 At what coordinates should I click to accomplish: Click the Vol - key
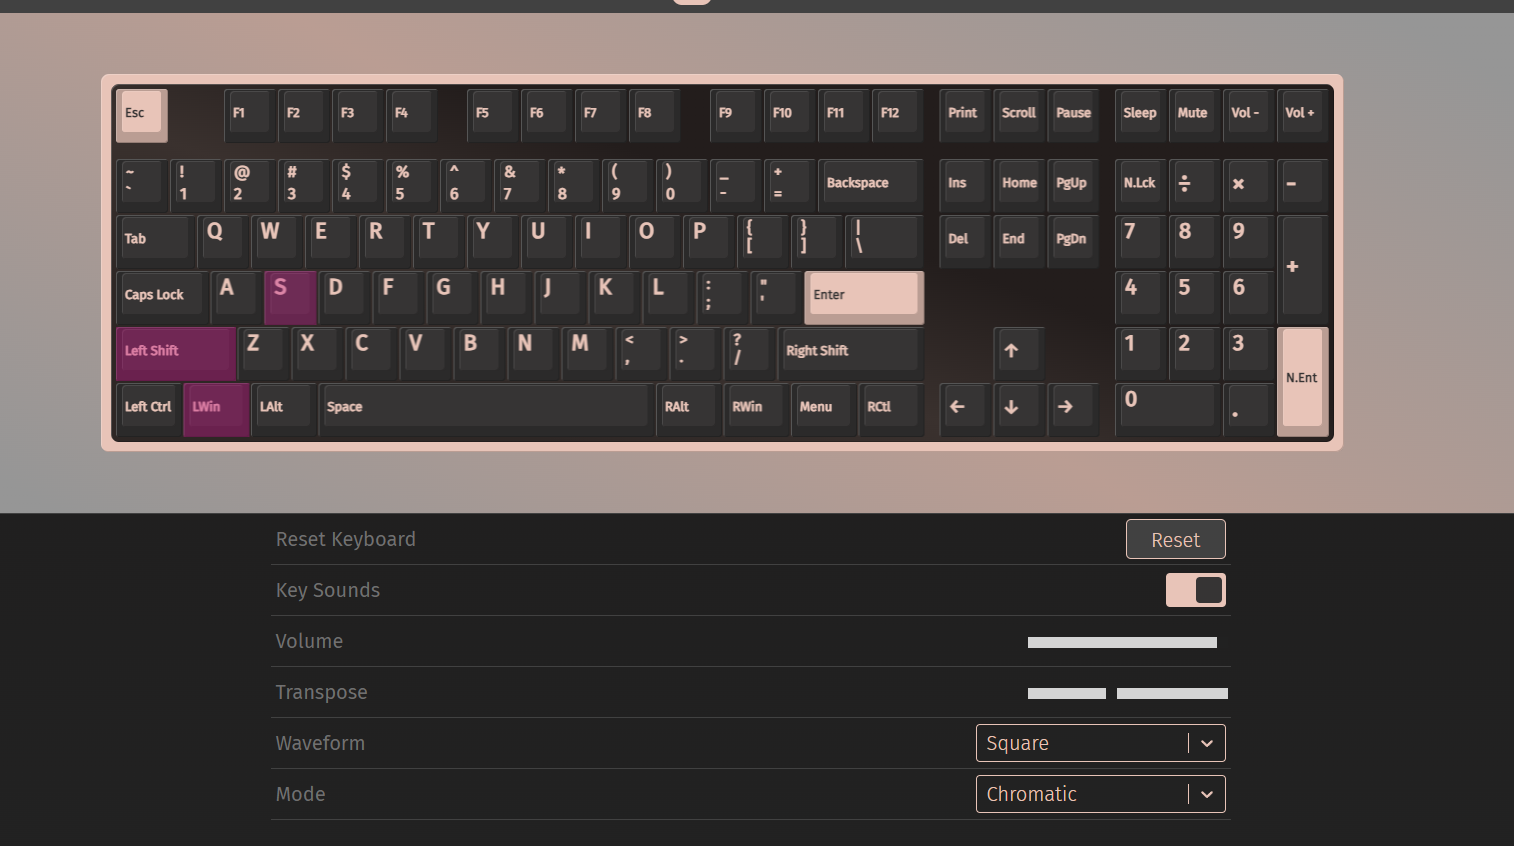click(1248, 115)
